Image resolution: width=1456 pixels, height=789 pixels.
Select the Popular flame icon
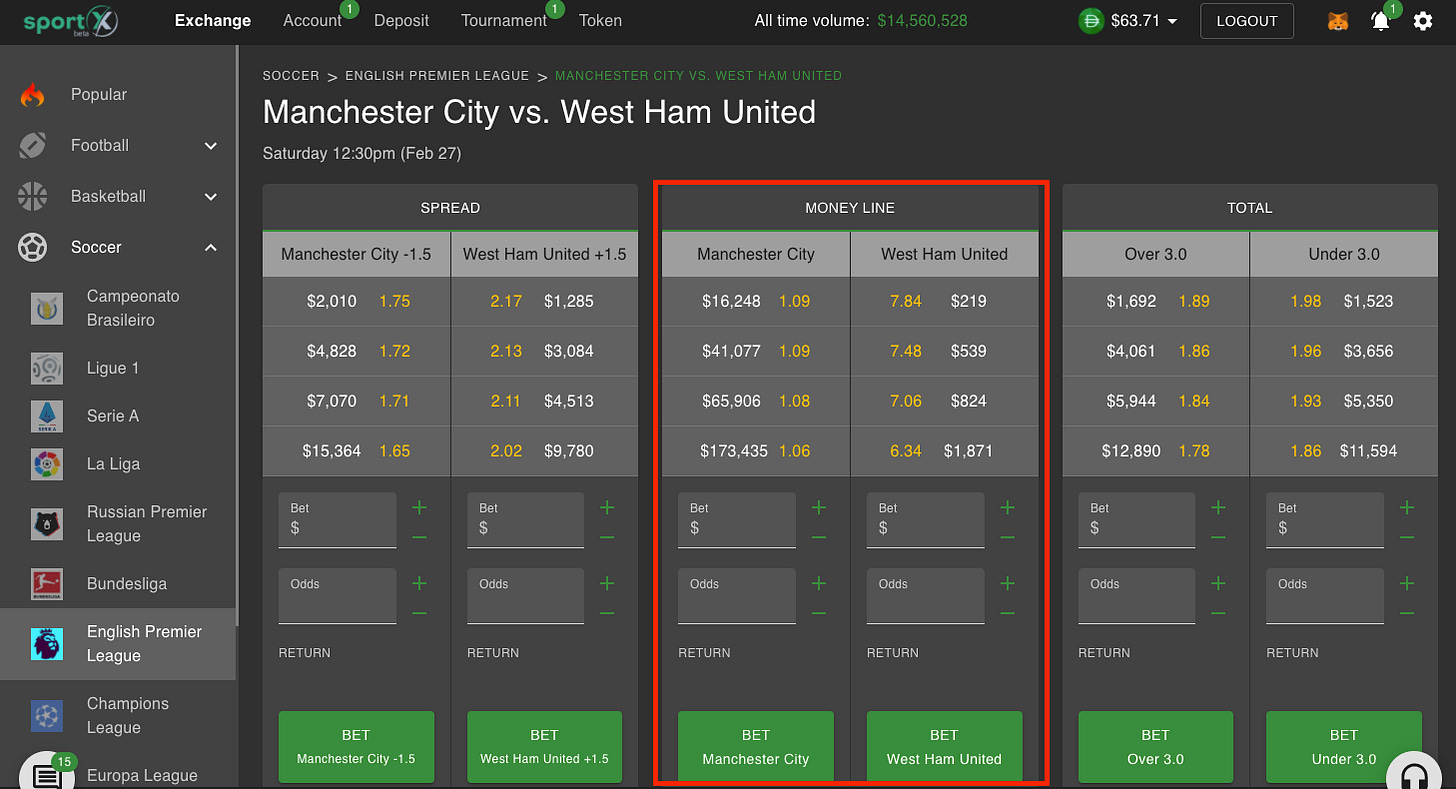[x=32, y=95]
